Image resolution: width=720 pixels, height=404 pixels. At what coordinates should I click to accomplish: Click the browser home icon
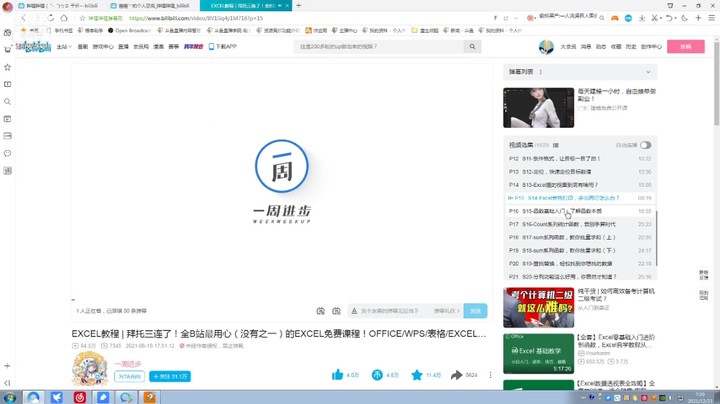click(64, 18)
